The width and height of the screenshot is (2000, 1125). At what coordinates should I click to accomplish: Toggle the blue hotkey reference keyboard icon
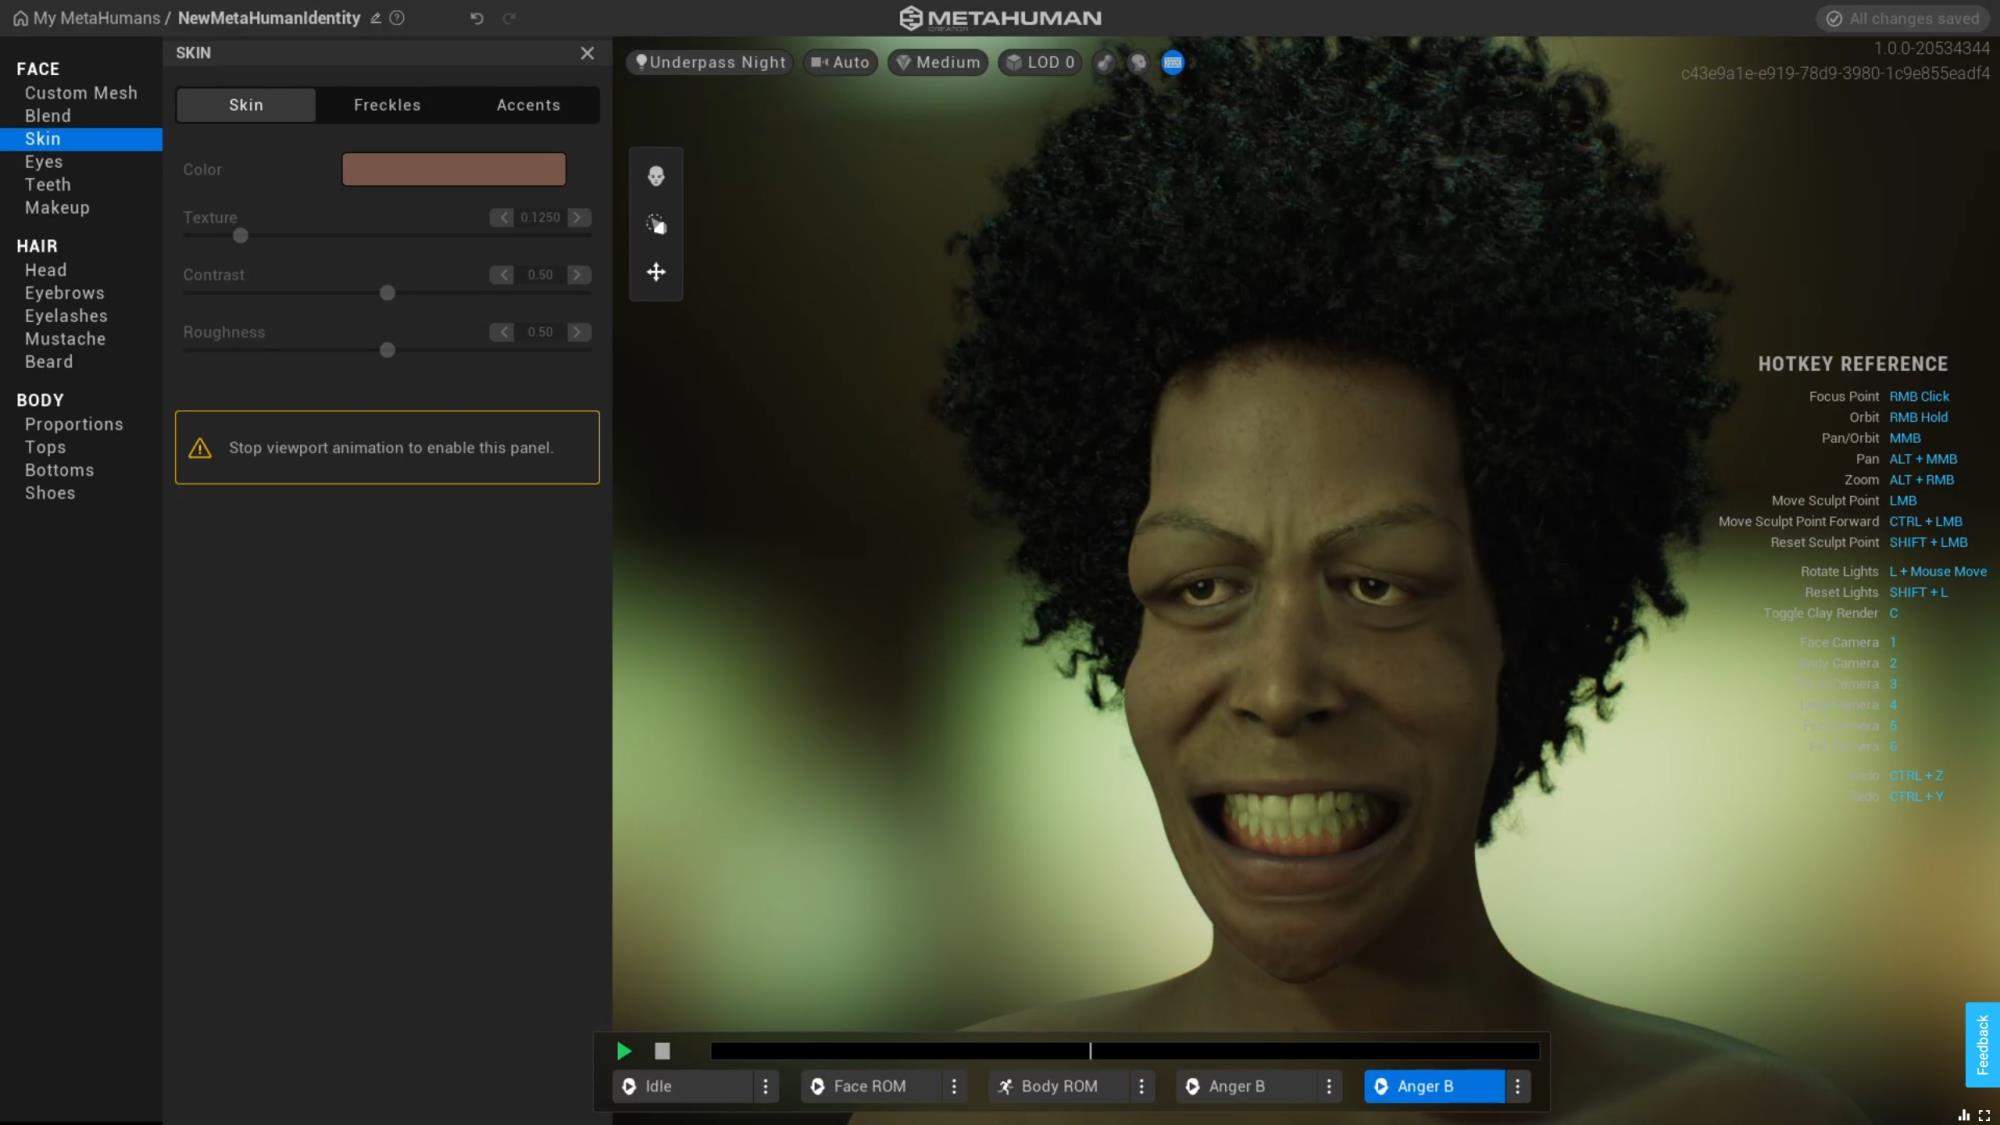pyautogui.click(x=1173, y=62)
